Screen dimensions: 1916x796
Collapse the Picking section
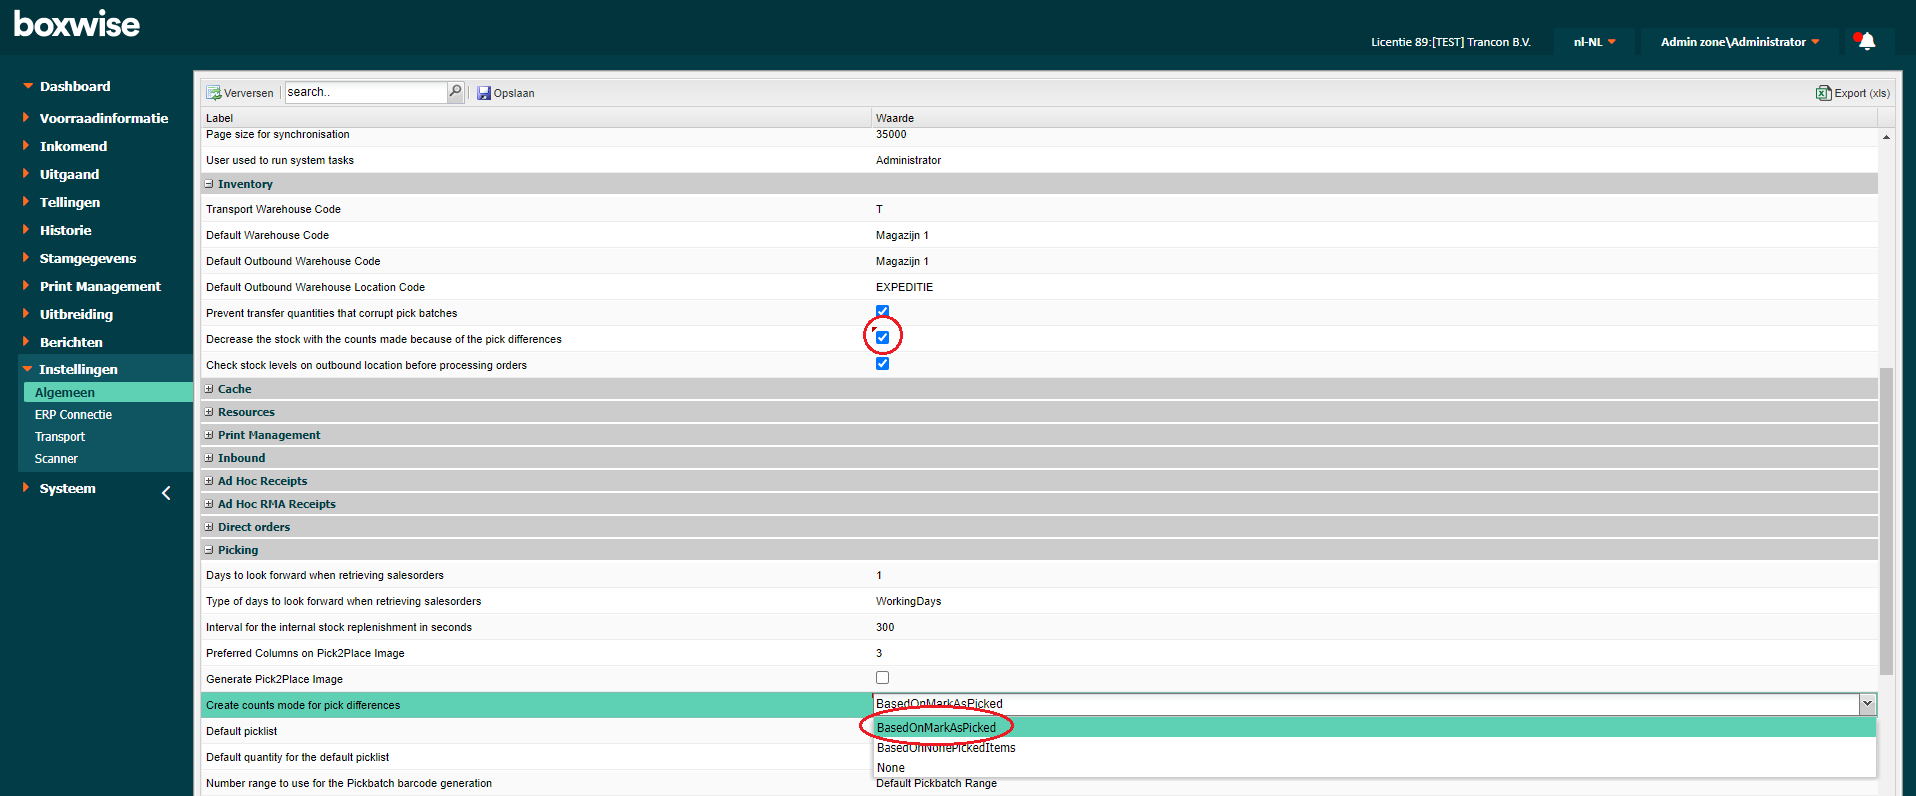coord(209,550)
